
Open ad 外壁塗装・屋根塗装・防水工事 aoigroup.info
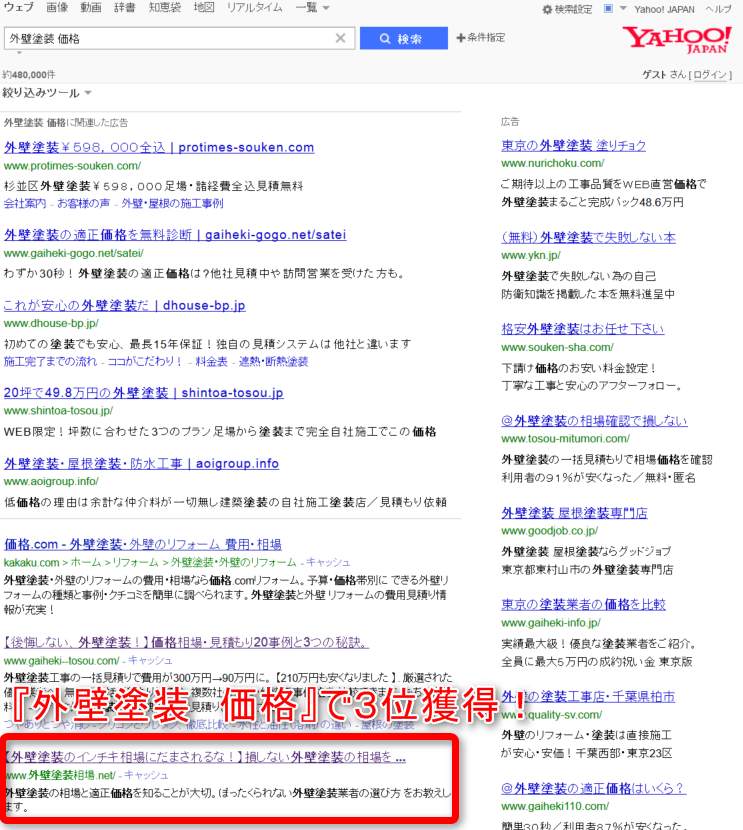coord(141,464)
